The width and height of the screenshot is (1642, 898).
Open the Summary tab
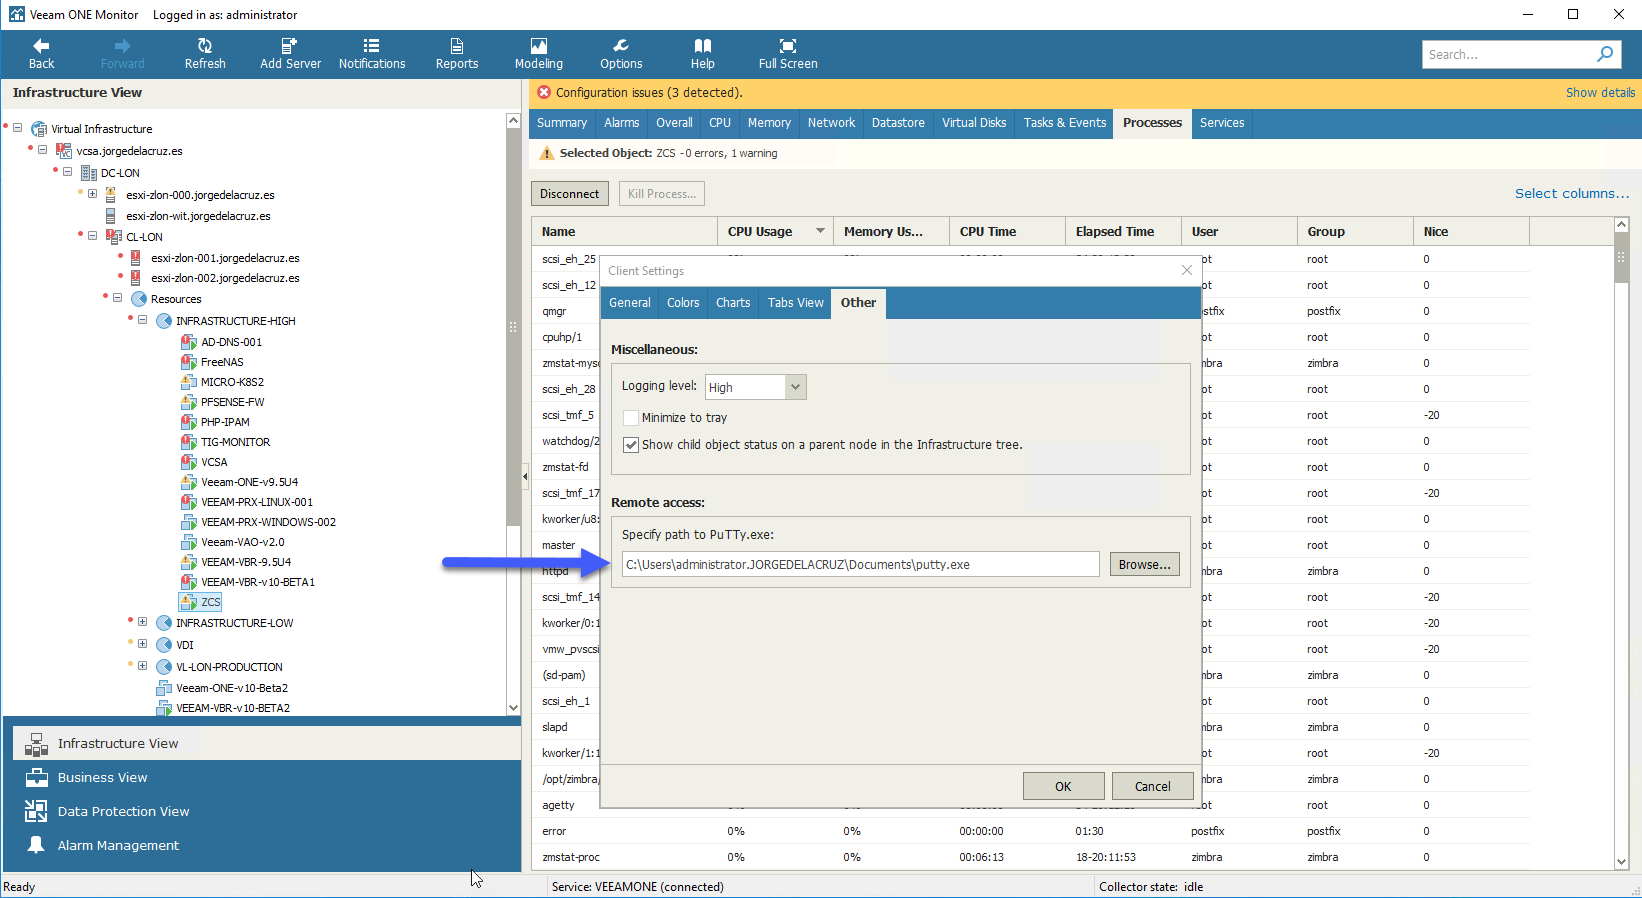point(562,123)
